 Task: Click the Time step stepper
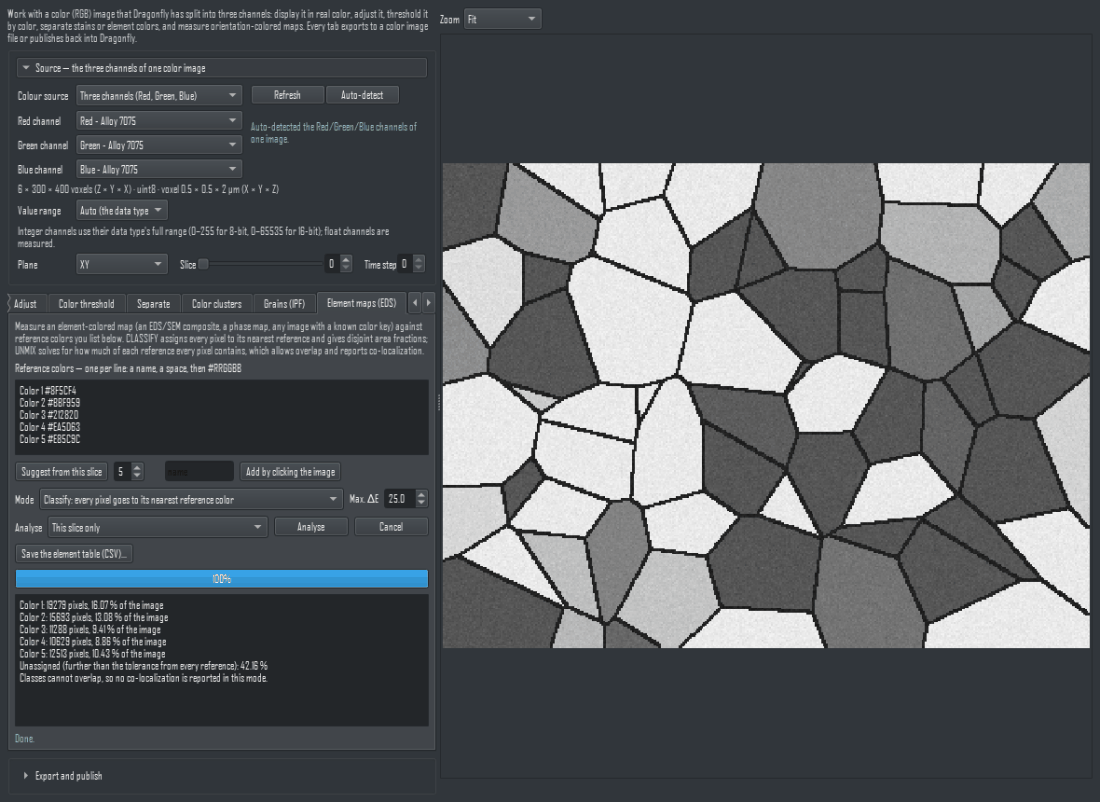click(x=412, y=264)
